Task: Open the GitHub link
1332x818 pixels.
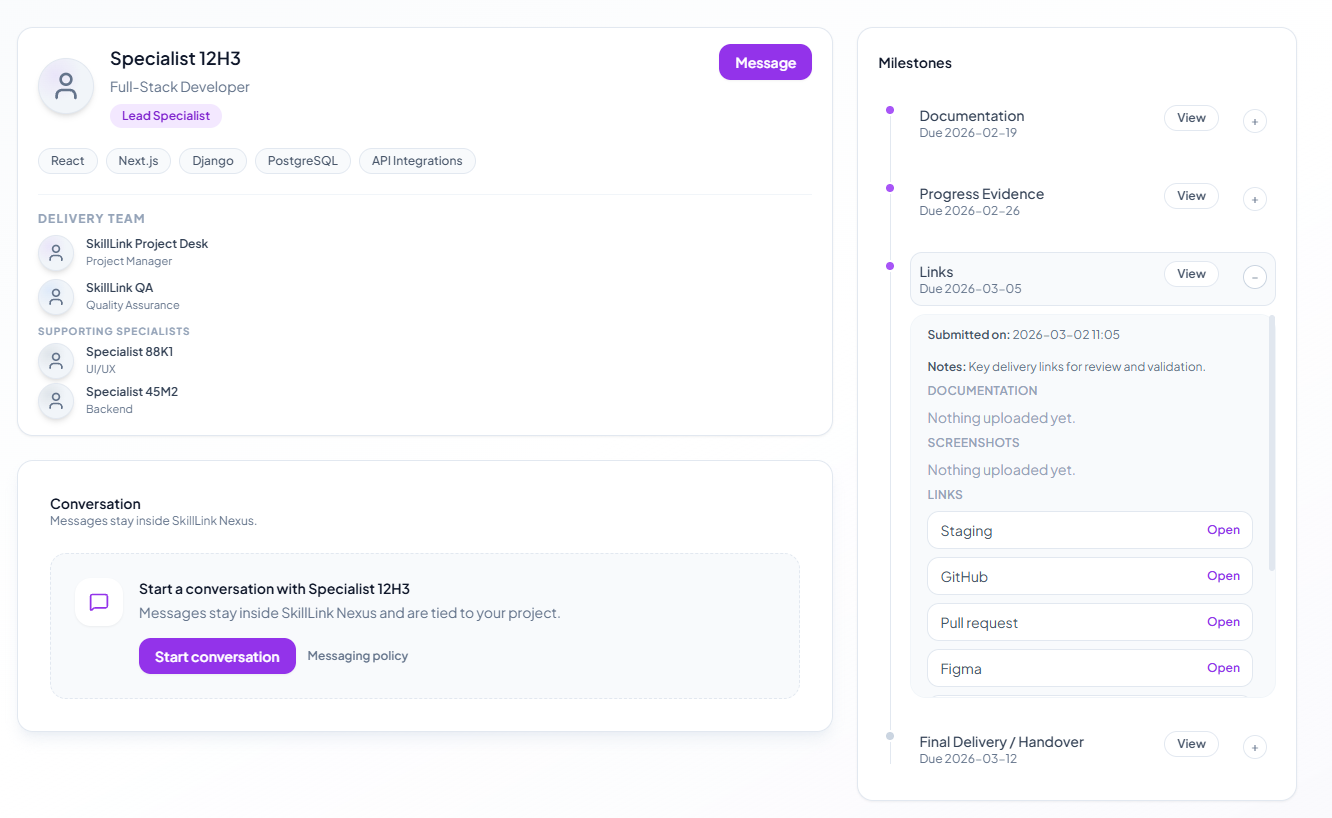Action: point(1223,575)
